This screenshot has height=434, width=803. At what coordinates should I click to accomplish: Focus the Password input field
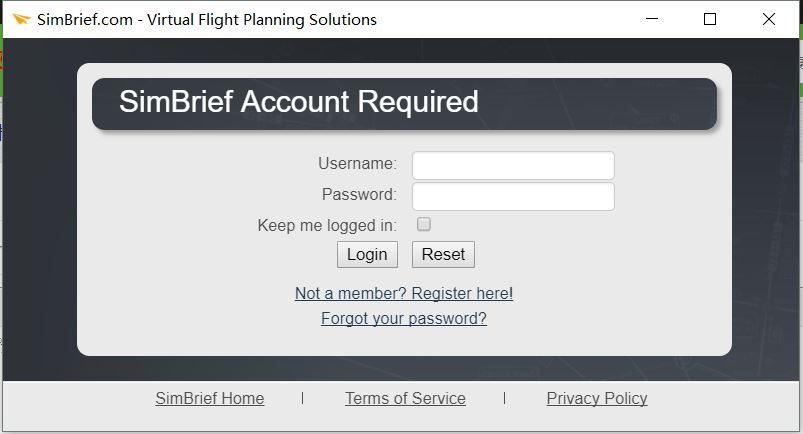tap(513, 196)
